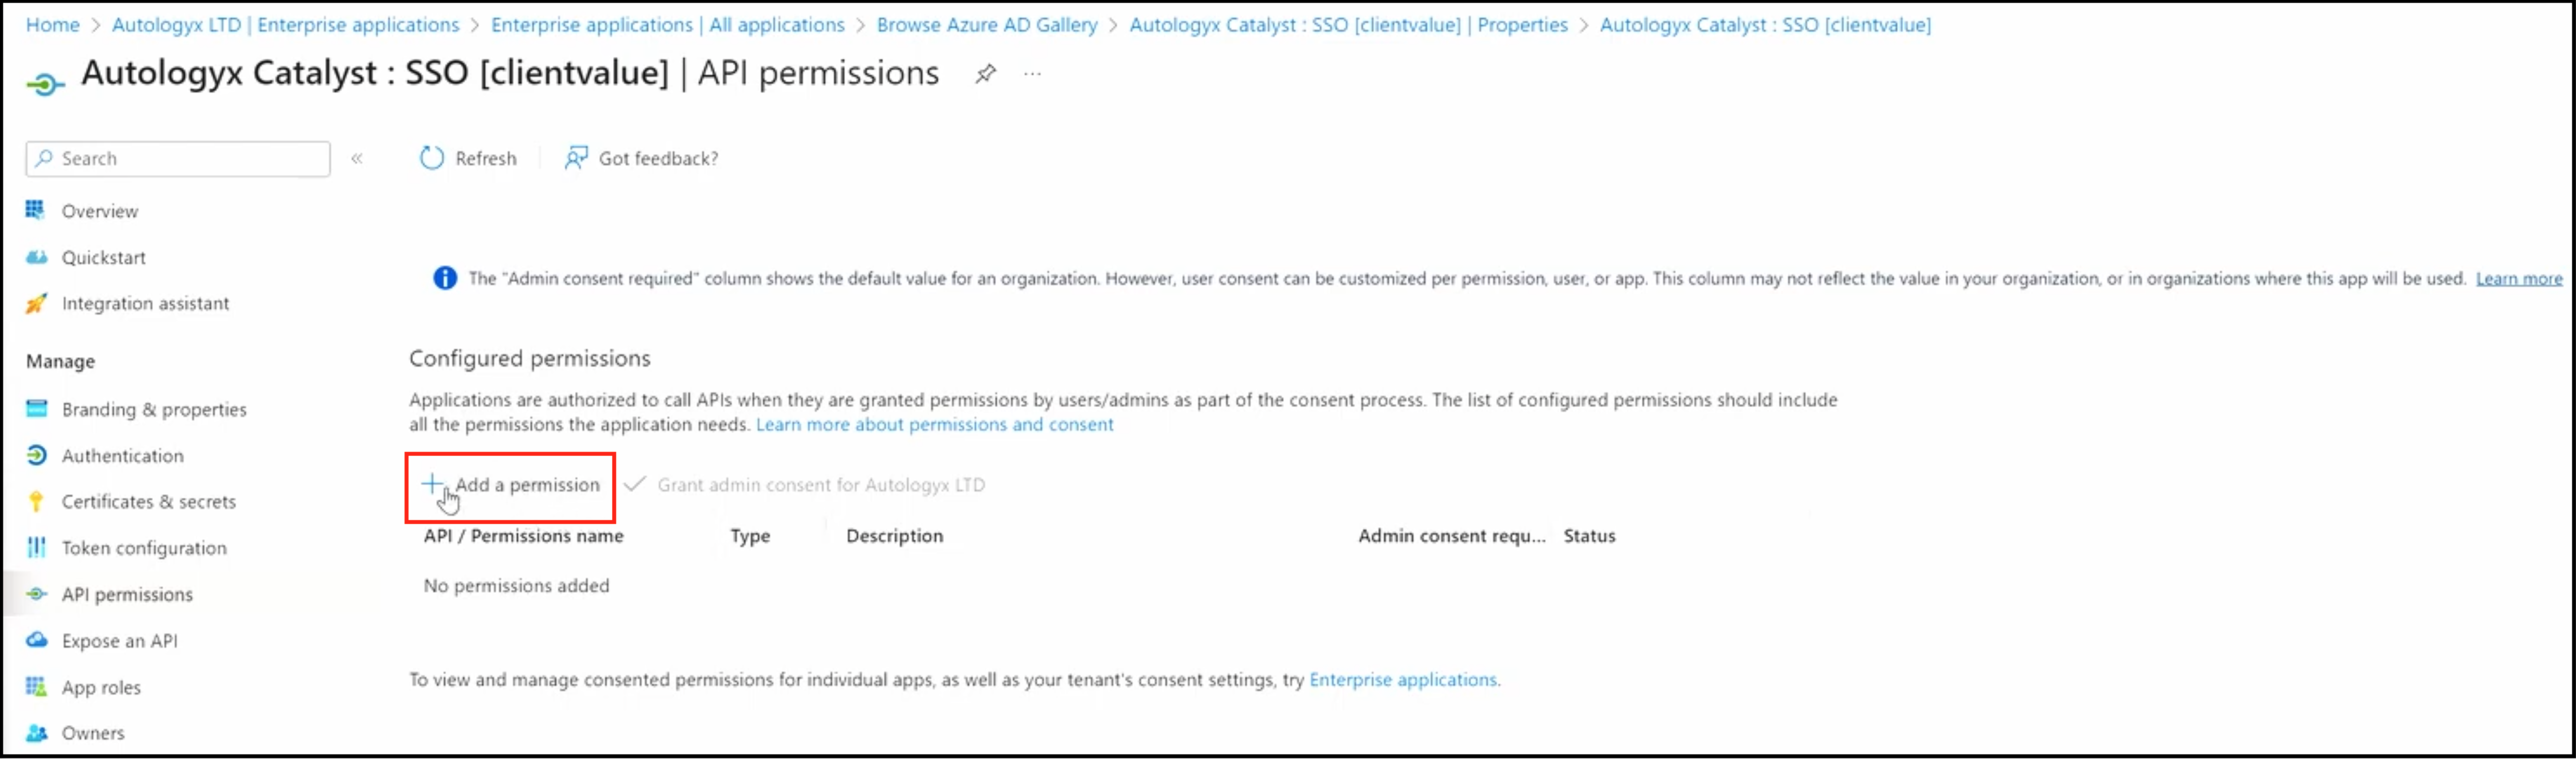Open the Got feedback? option

tap(641, 158)
